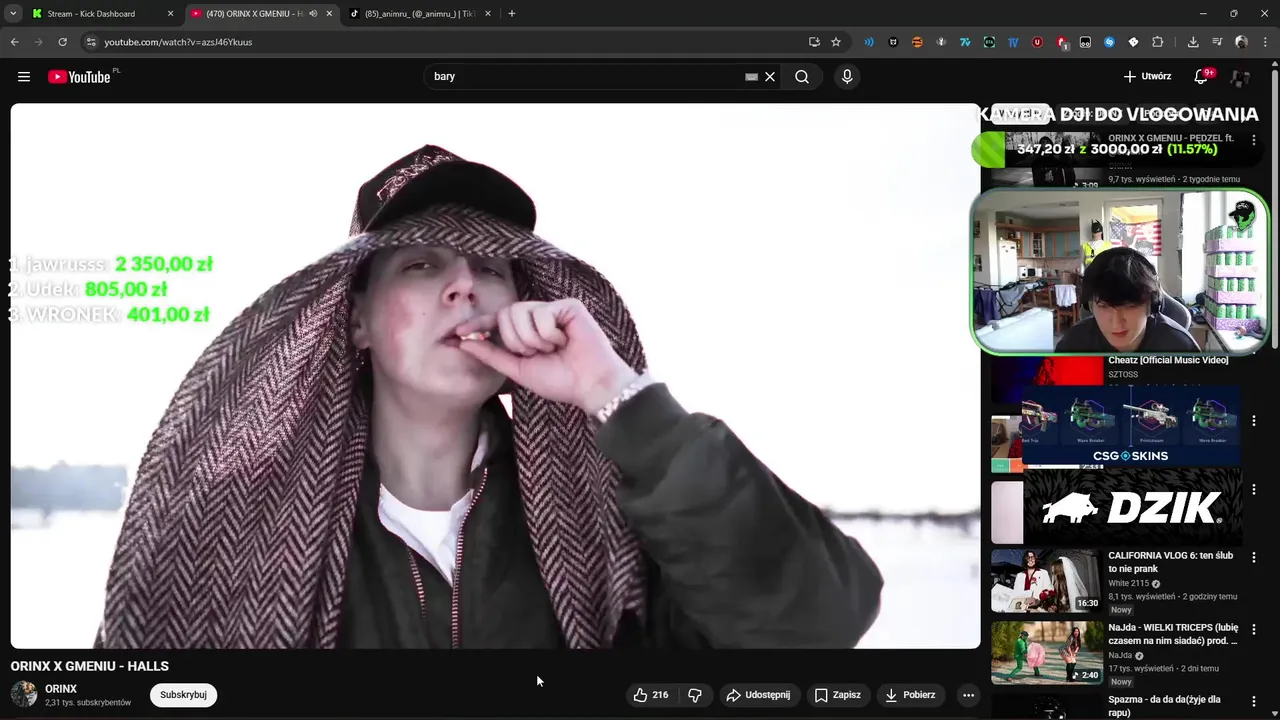Save the video with Zapisz

coord(838,695)
